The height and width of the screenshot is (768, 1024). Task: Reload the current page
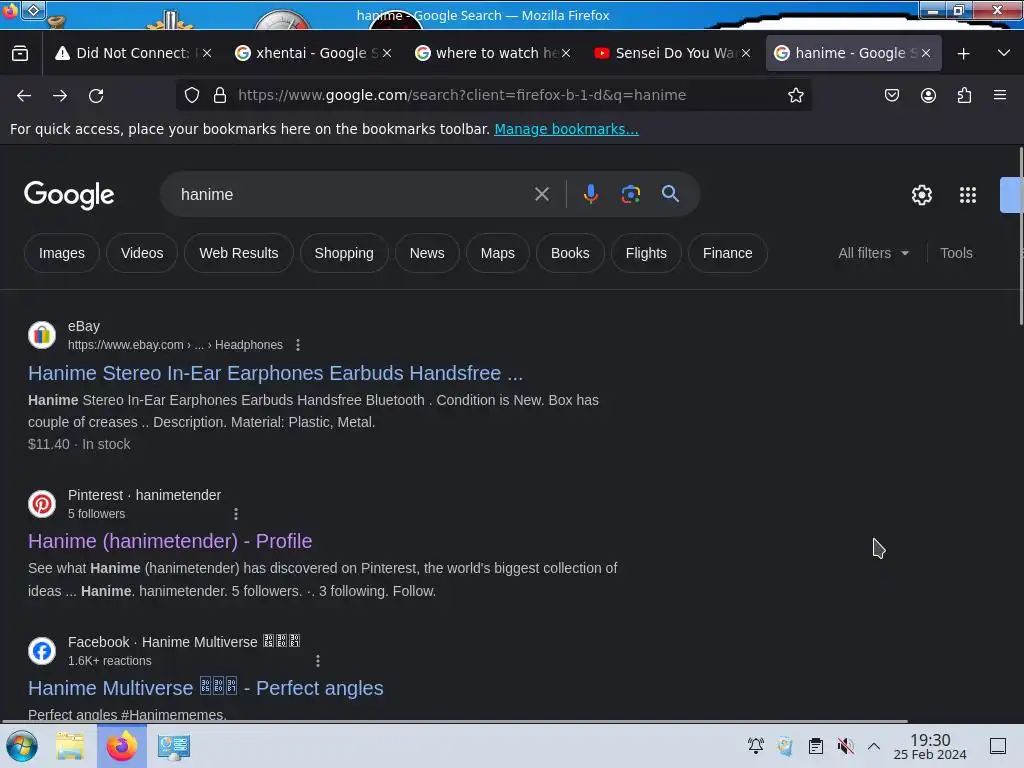click(96, 95)
